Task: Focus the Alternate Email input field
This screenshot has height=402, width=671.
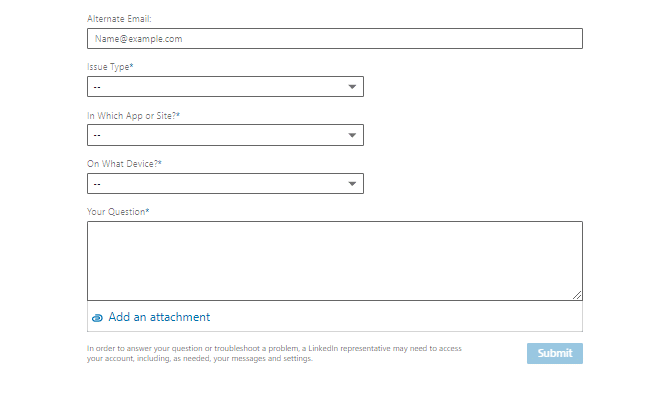Action: pyautogui.click(x=335, y=39)
